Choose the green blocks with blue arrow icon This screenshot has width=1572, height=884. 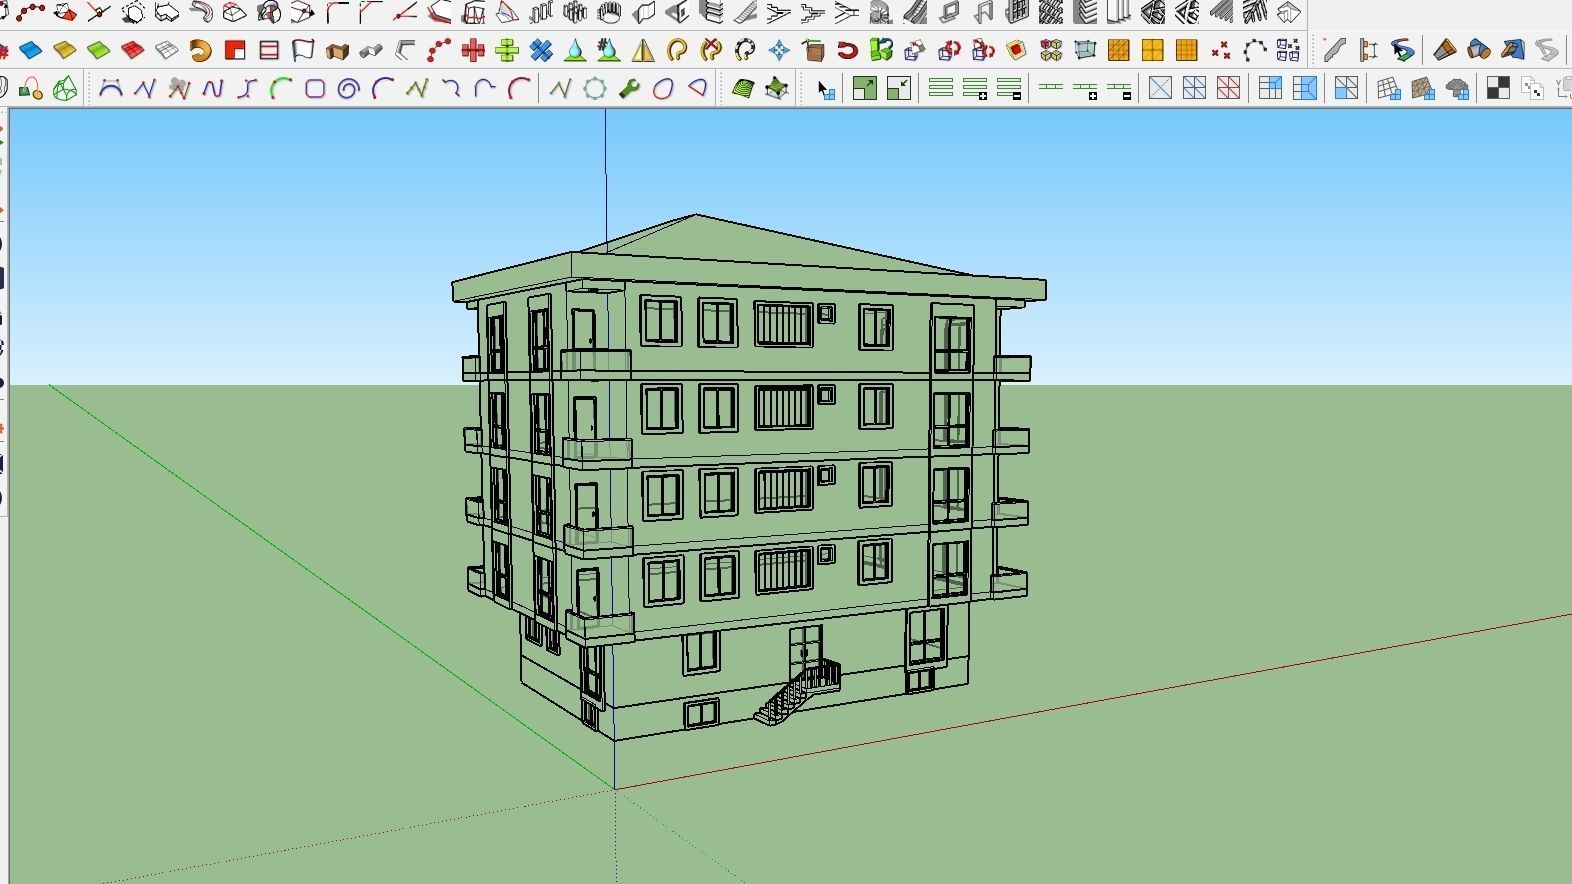click(881, 50)
